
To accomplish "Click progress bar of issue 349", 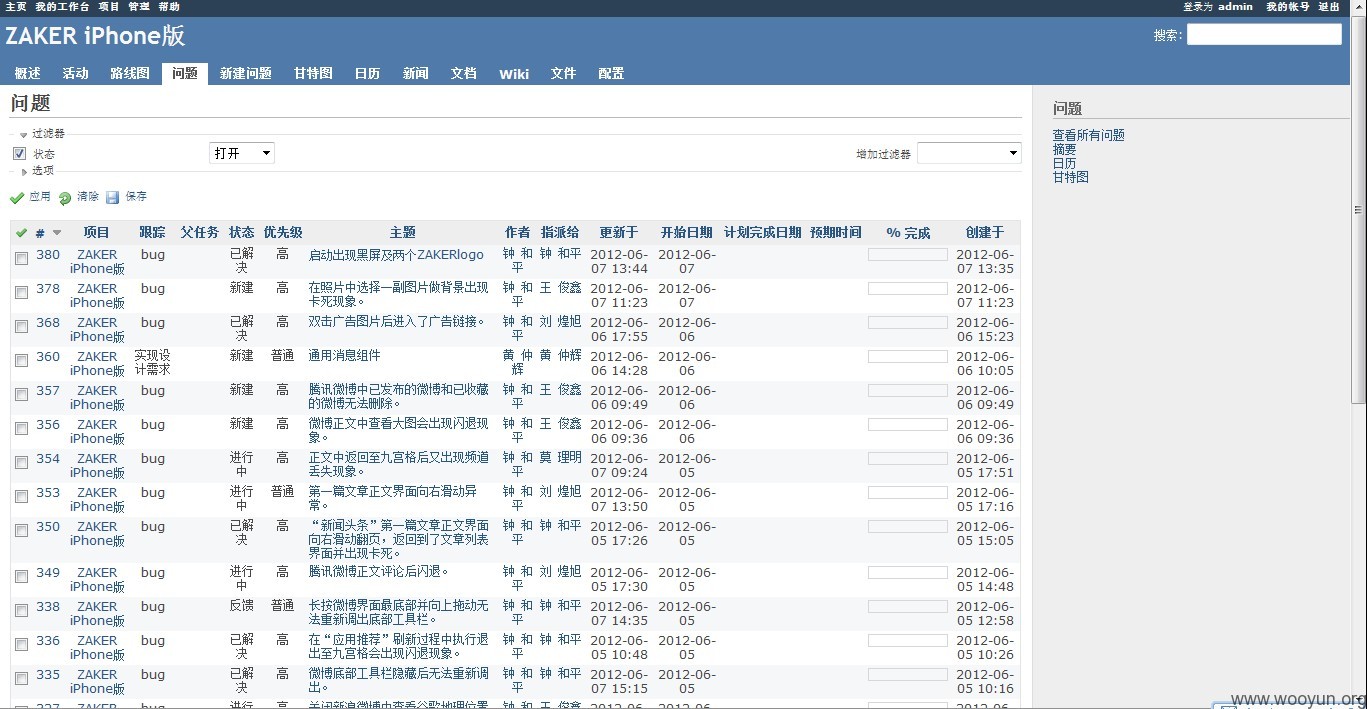I will (x=907, y=573).
